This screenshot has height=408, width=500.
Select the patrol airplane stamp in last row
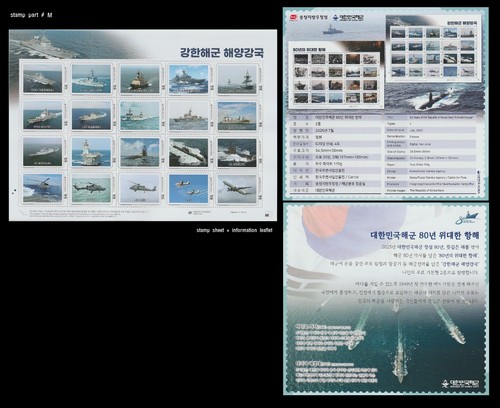click(237, 189)
